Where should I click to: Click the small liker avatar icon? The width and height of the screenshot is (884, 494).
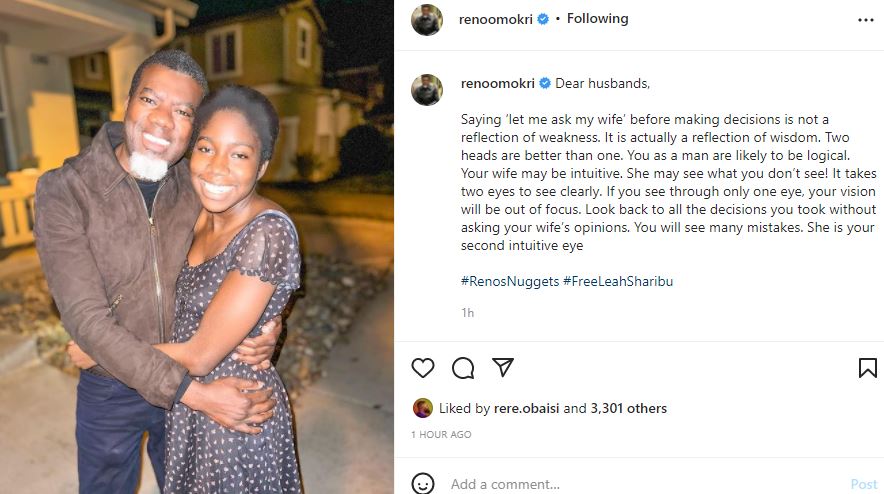(422, 408)
